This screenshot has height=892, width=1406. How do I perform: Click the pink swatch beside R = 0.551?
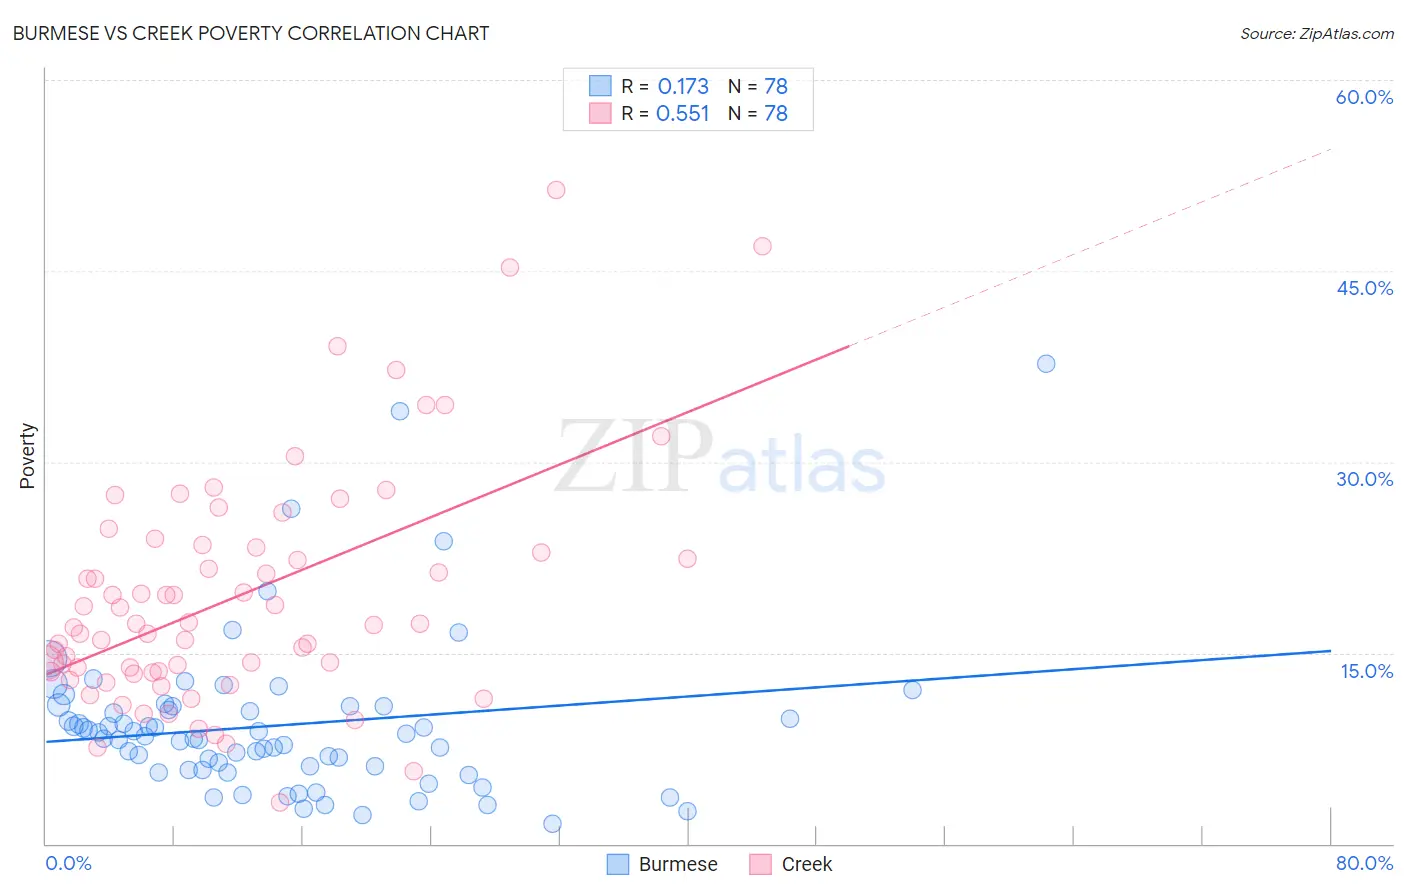coord(600,113)
